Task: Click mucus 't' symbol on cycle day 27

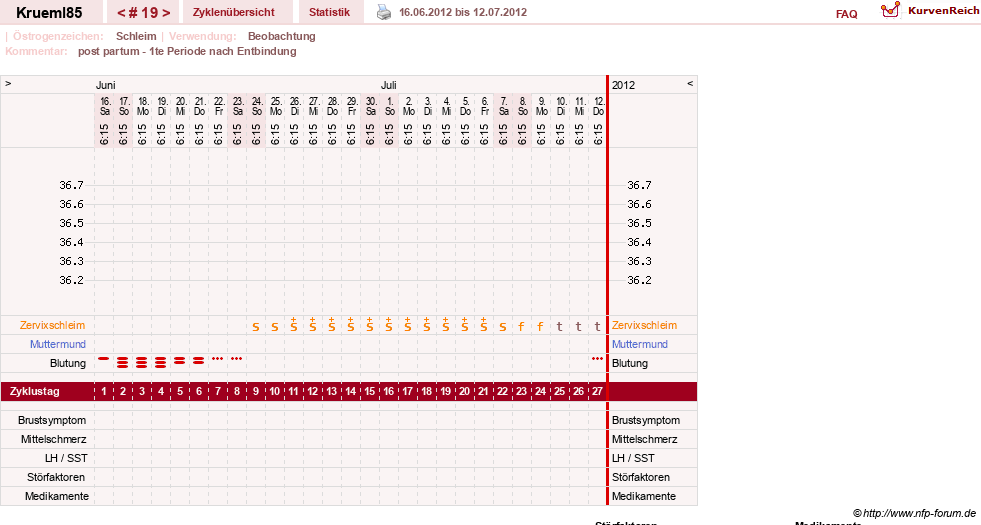Action: [x=597, y=326]
